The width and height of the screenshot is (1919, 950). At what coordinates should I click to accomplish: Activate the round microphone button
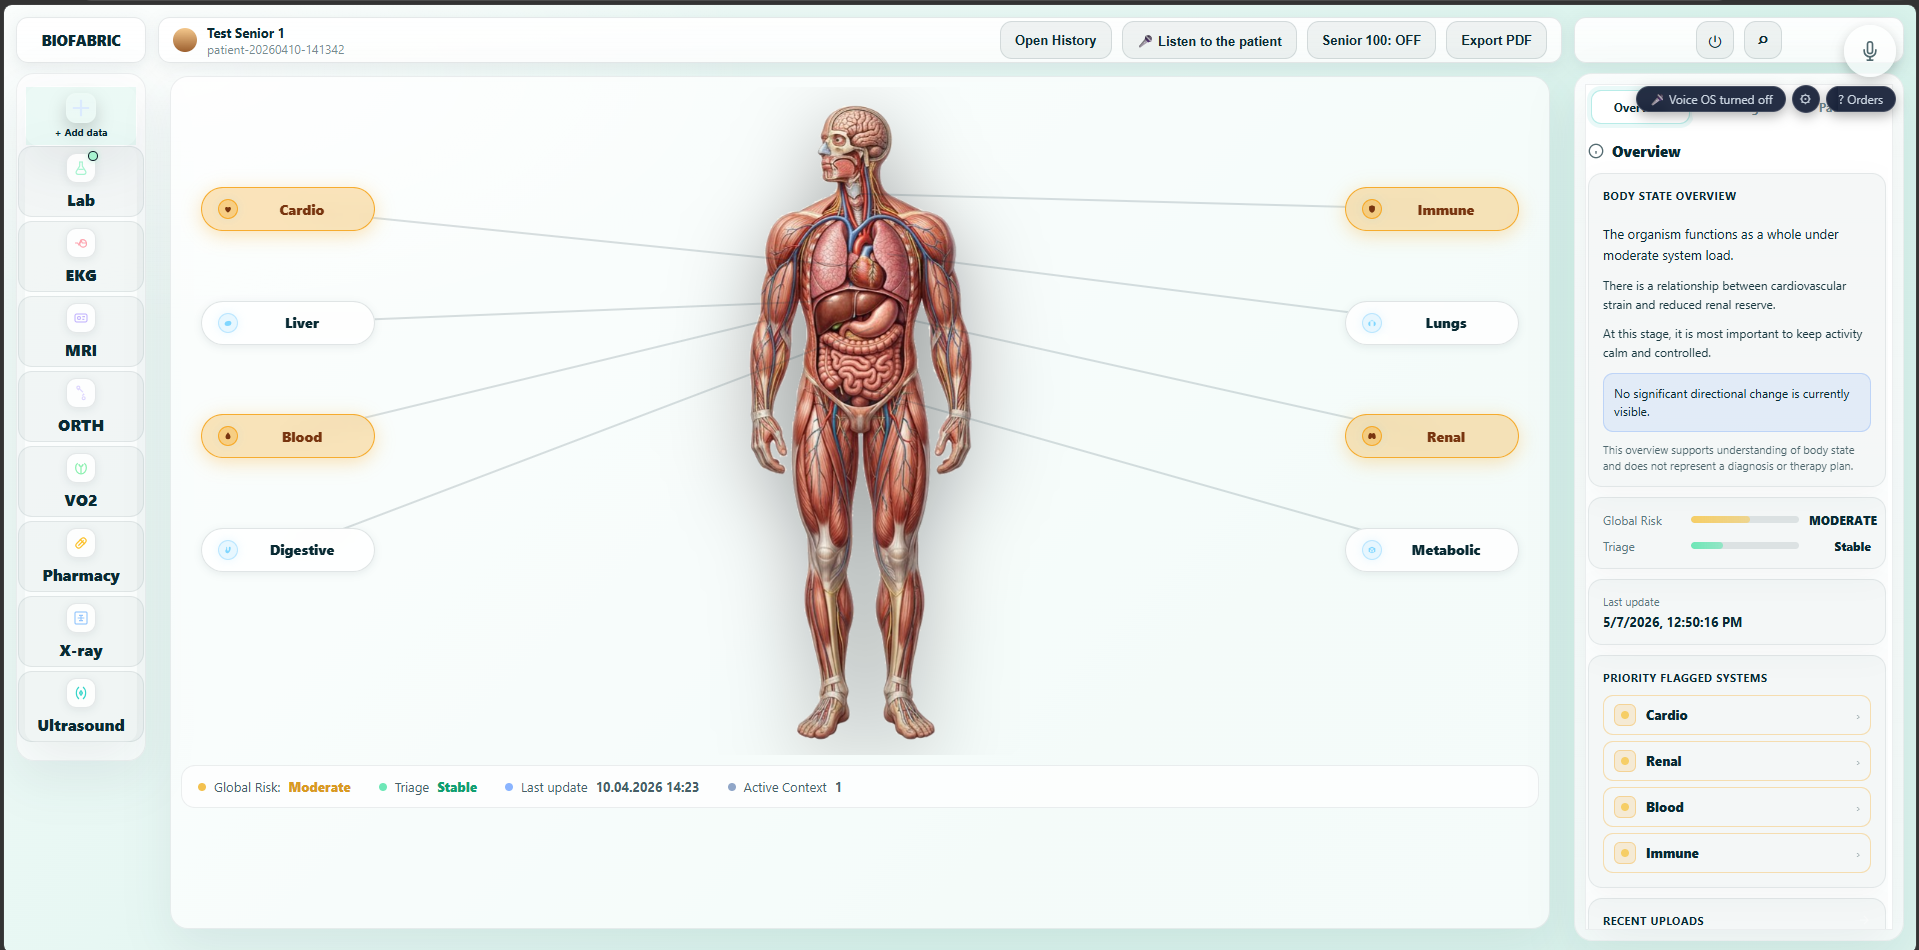coord(1869,50)
